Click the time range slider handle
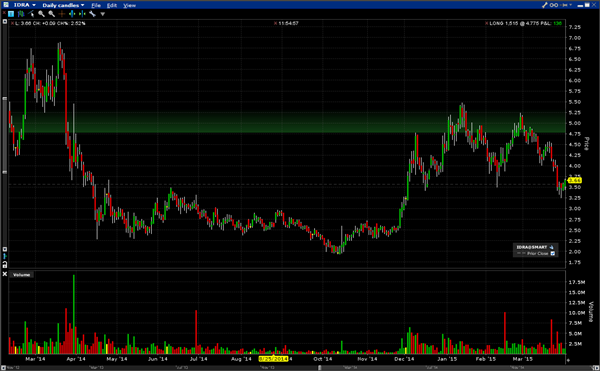600x371 pixels. [320, 368]
